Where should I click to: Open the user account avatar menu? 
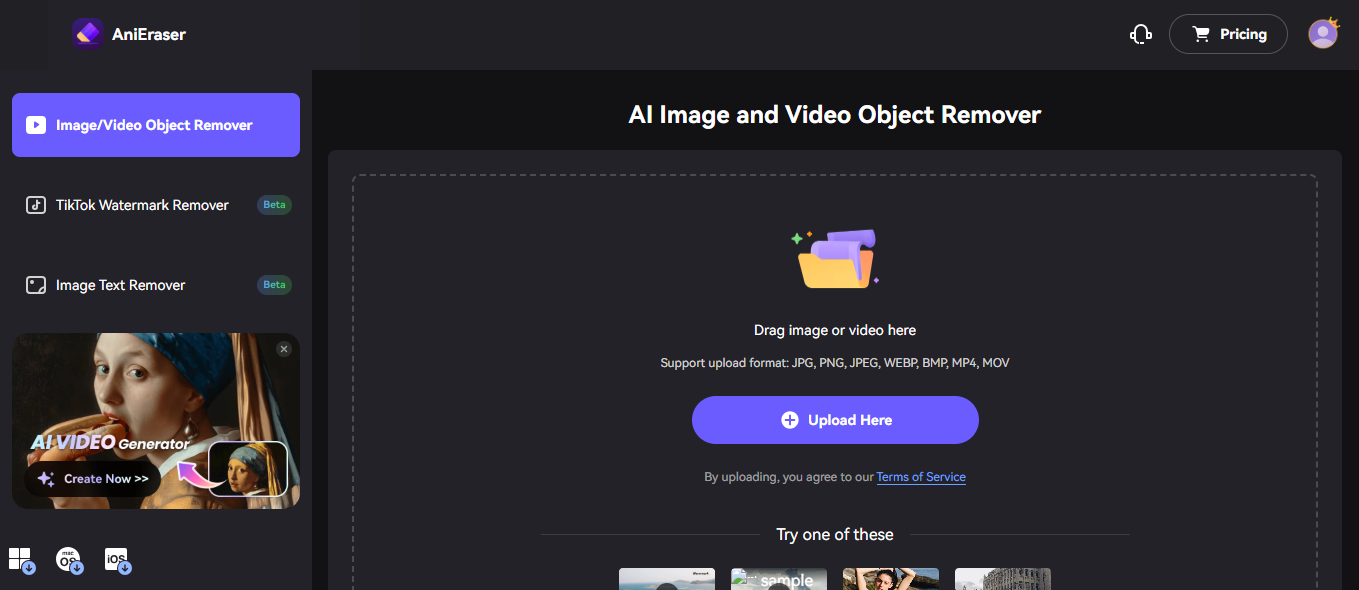(x=1322, y=33)
